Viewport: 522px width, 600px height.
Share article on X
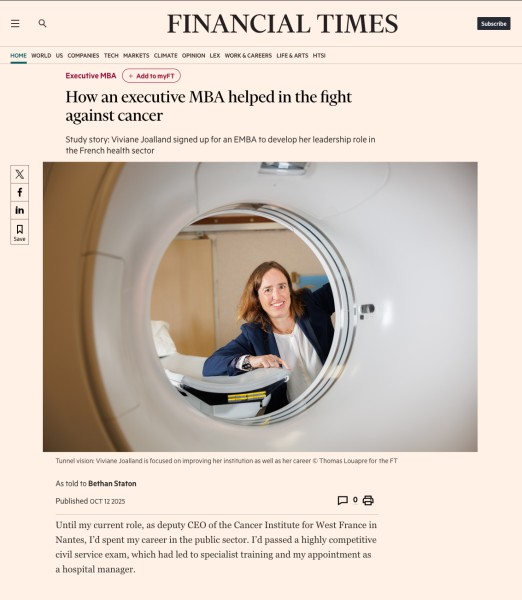tap(20, 174)
